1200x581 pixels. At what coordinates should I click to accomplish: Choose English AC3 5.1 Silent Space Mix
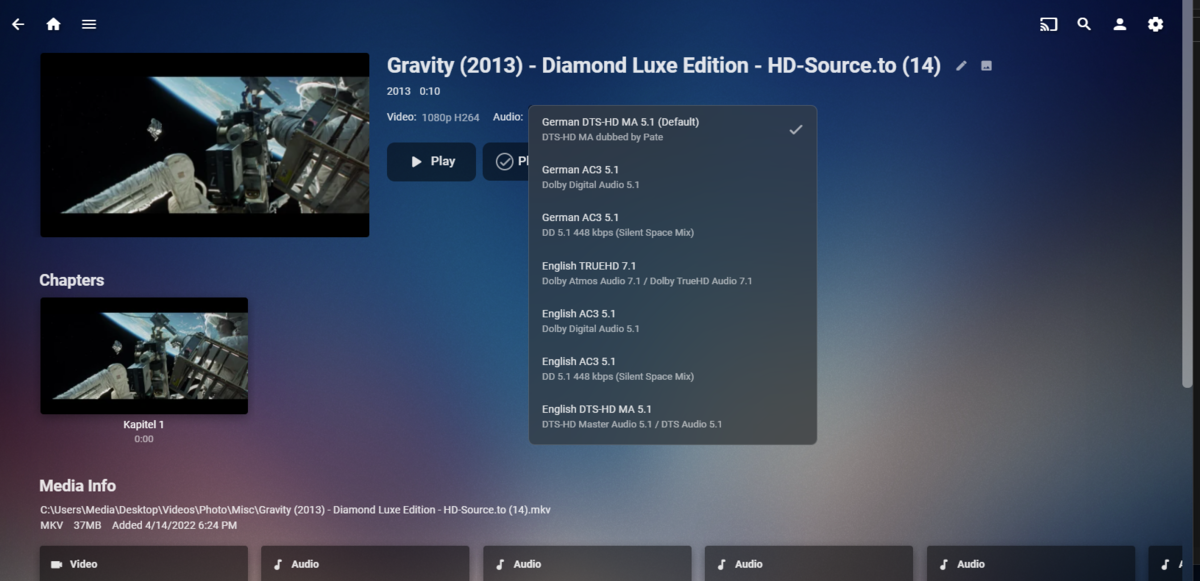pos(672,369)
